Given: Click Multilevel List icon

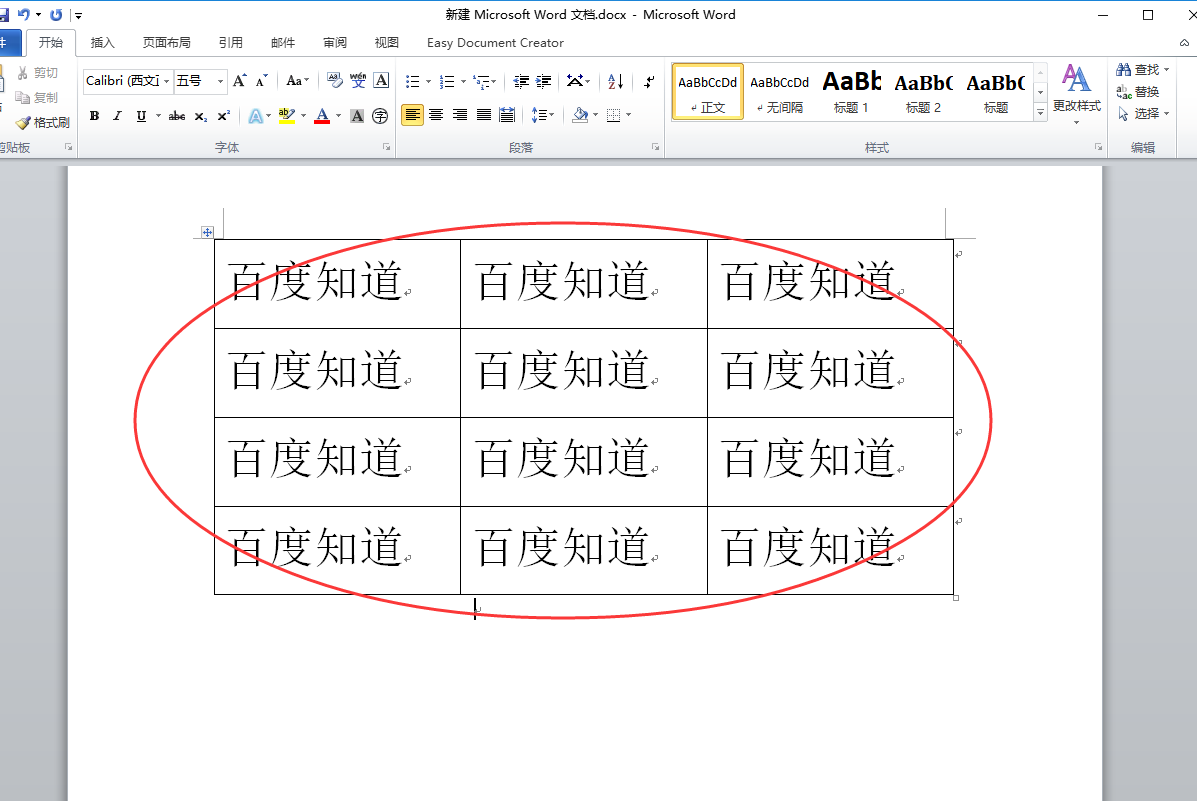Looking at the screenshot, I should [481, 82].
